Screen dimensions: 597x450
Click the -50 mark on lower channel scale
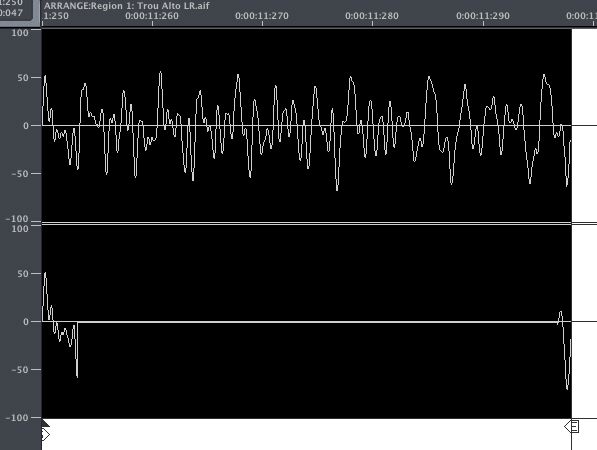pyautogui.click(x=20, y=370)
